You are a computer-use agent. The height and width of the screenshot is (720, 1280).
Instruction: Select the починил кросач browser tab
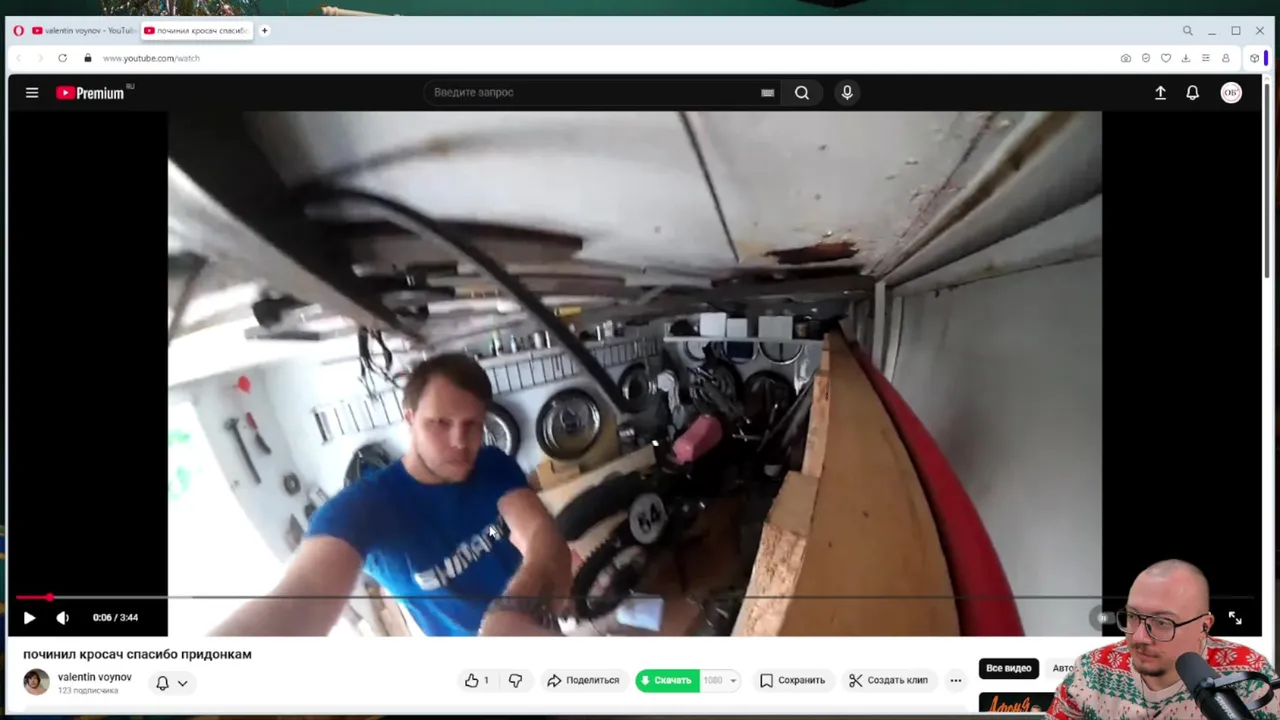point(197,31)
